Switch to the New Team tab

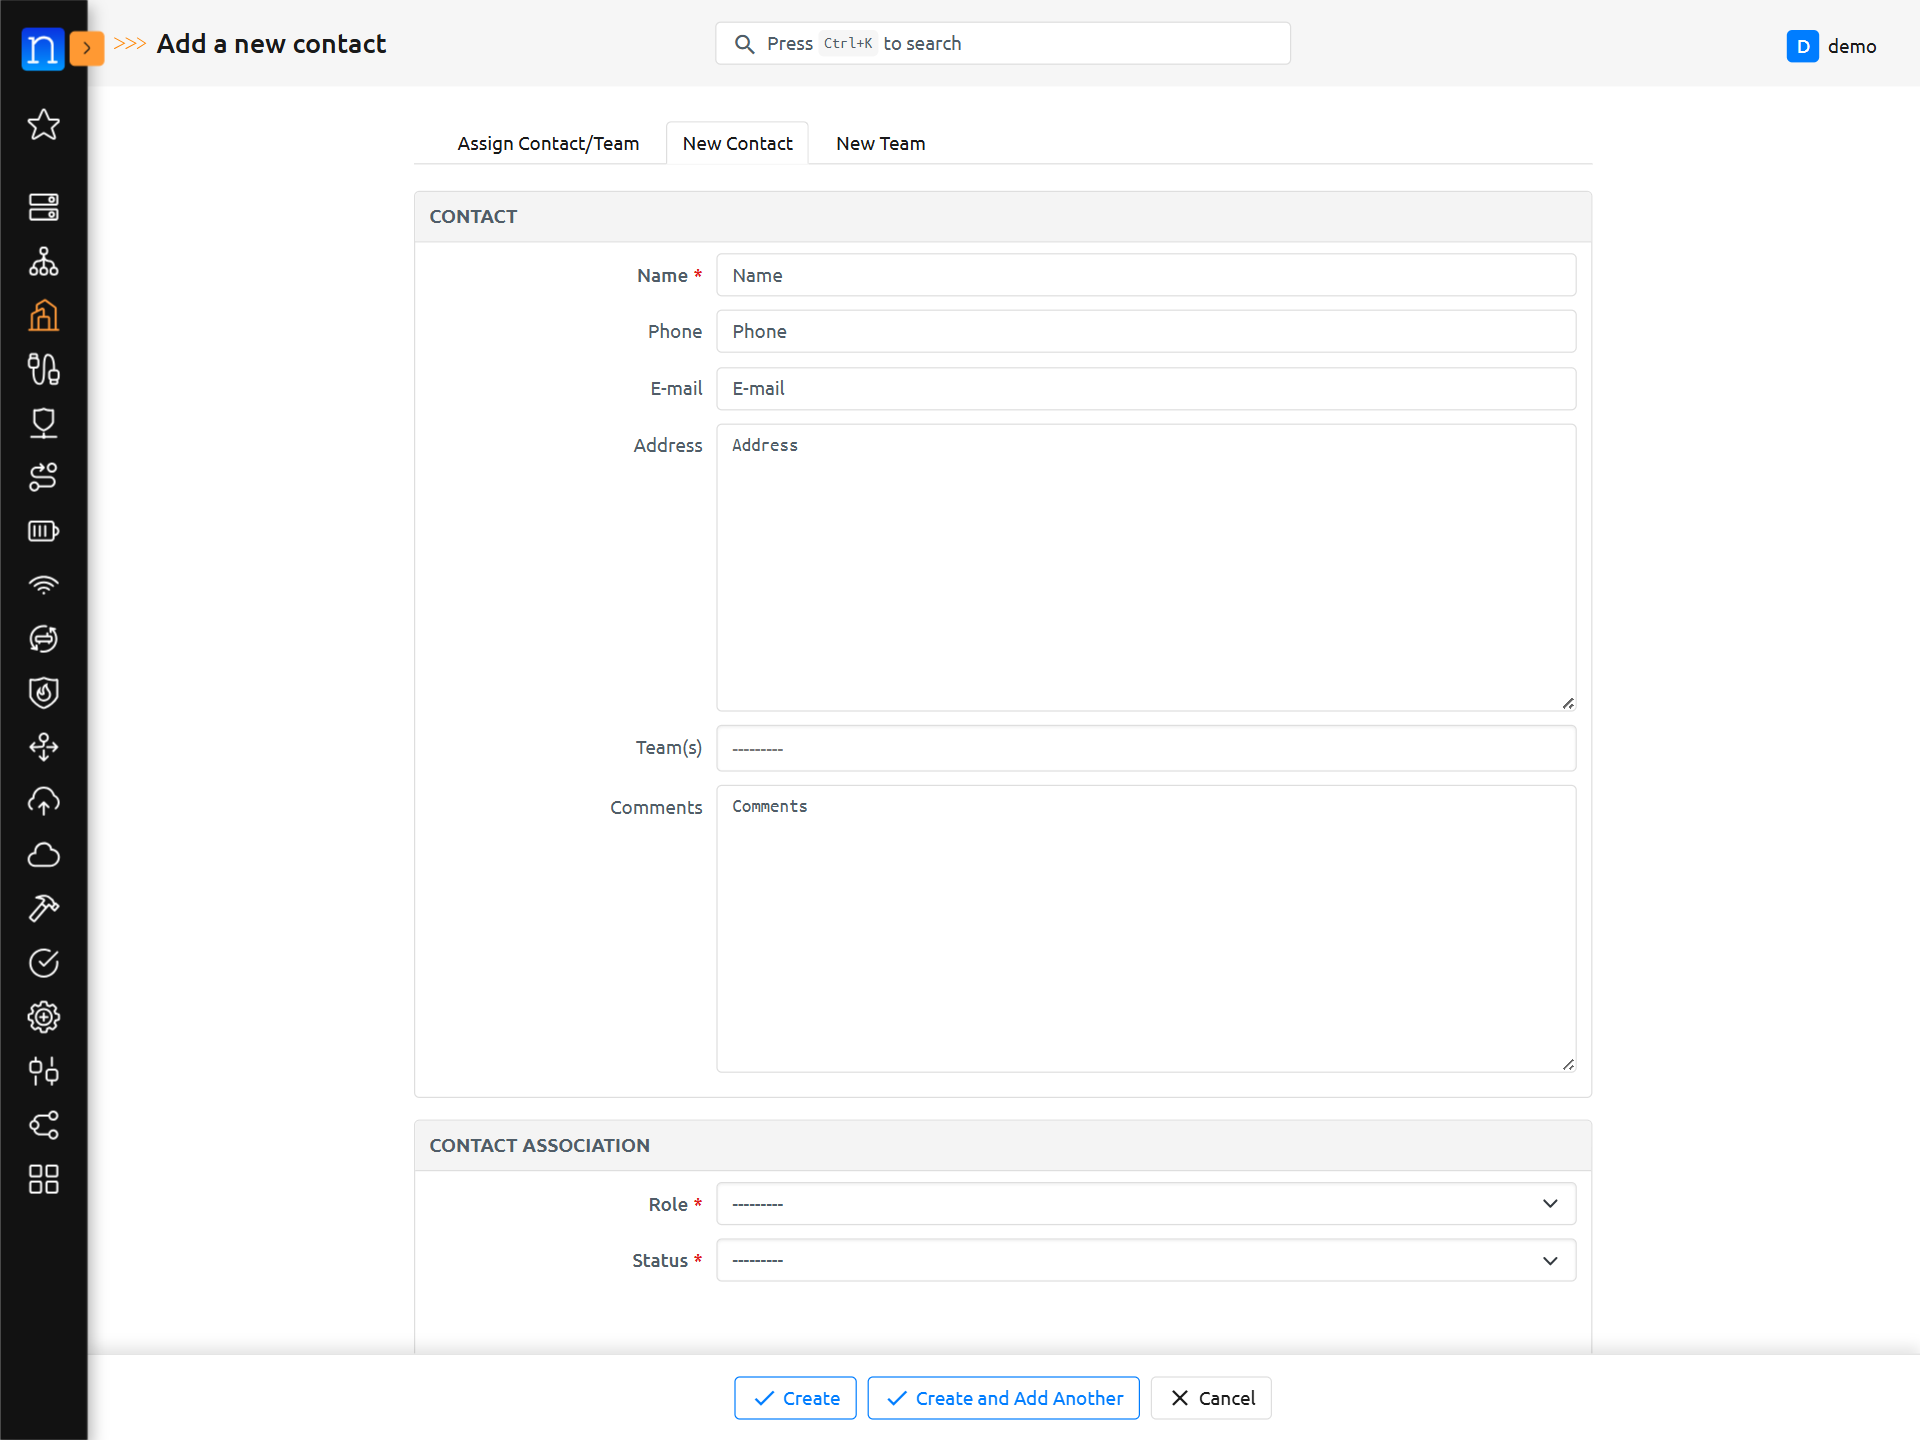point(880,143)
